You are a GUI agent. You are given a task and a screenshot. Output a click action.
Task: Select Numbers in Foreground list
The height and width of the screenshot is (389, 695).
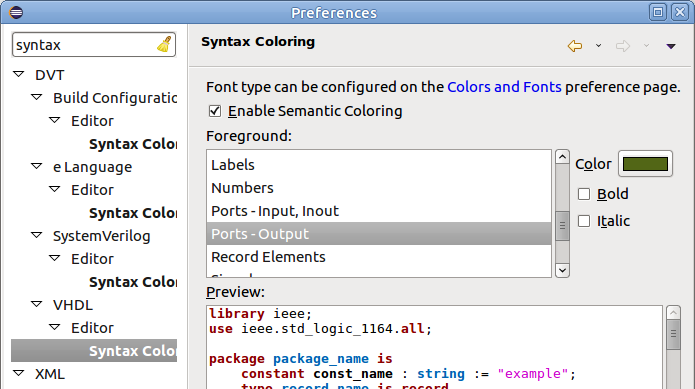(379, 188)
